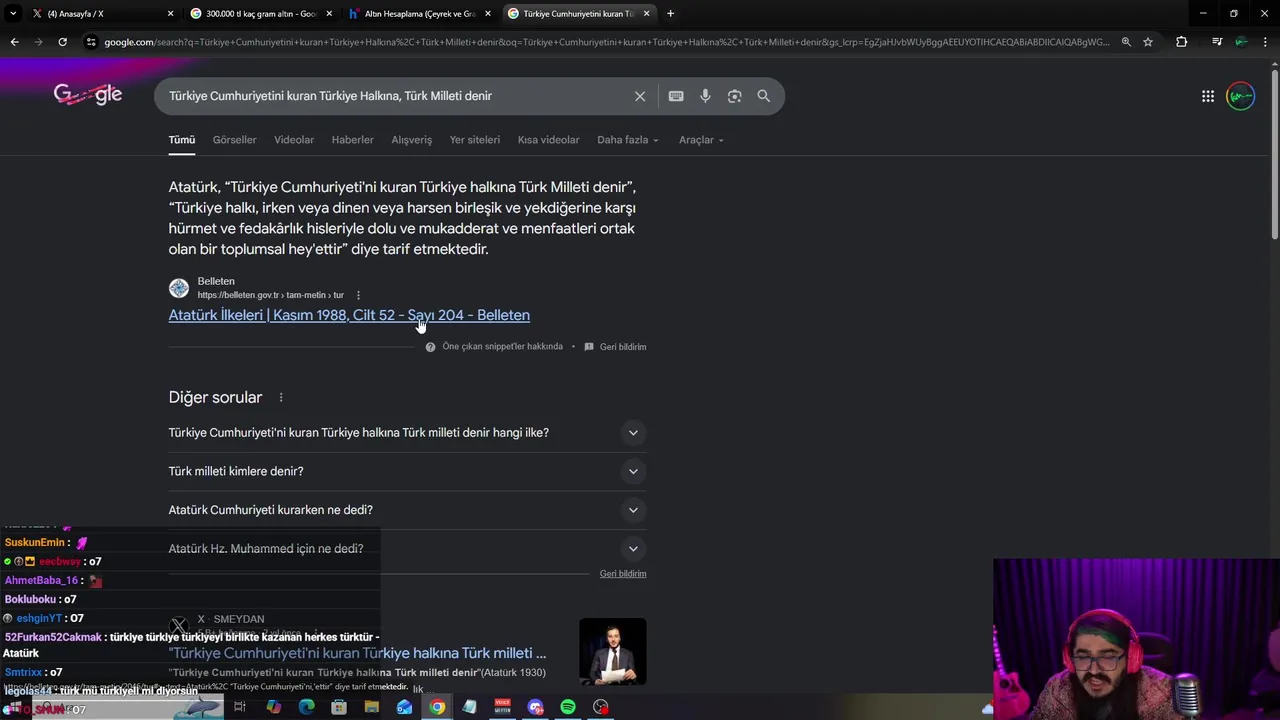Open the media controls icon in Chrome toolbar
The height and width of the screenshot is (720, 1280).
[x=1217, y=42]
